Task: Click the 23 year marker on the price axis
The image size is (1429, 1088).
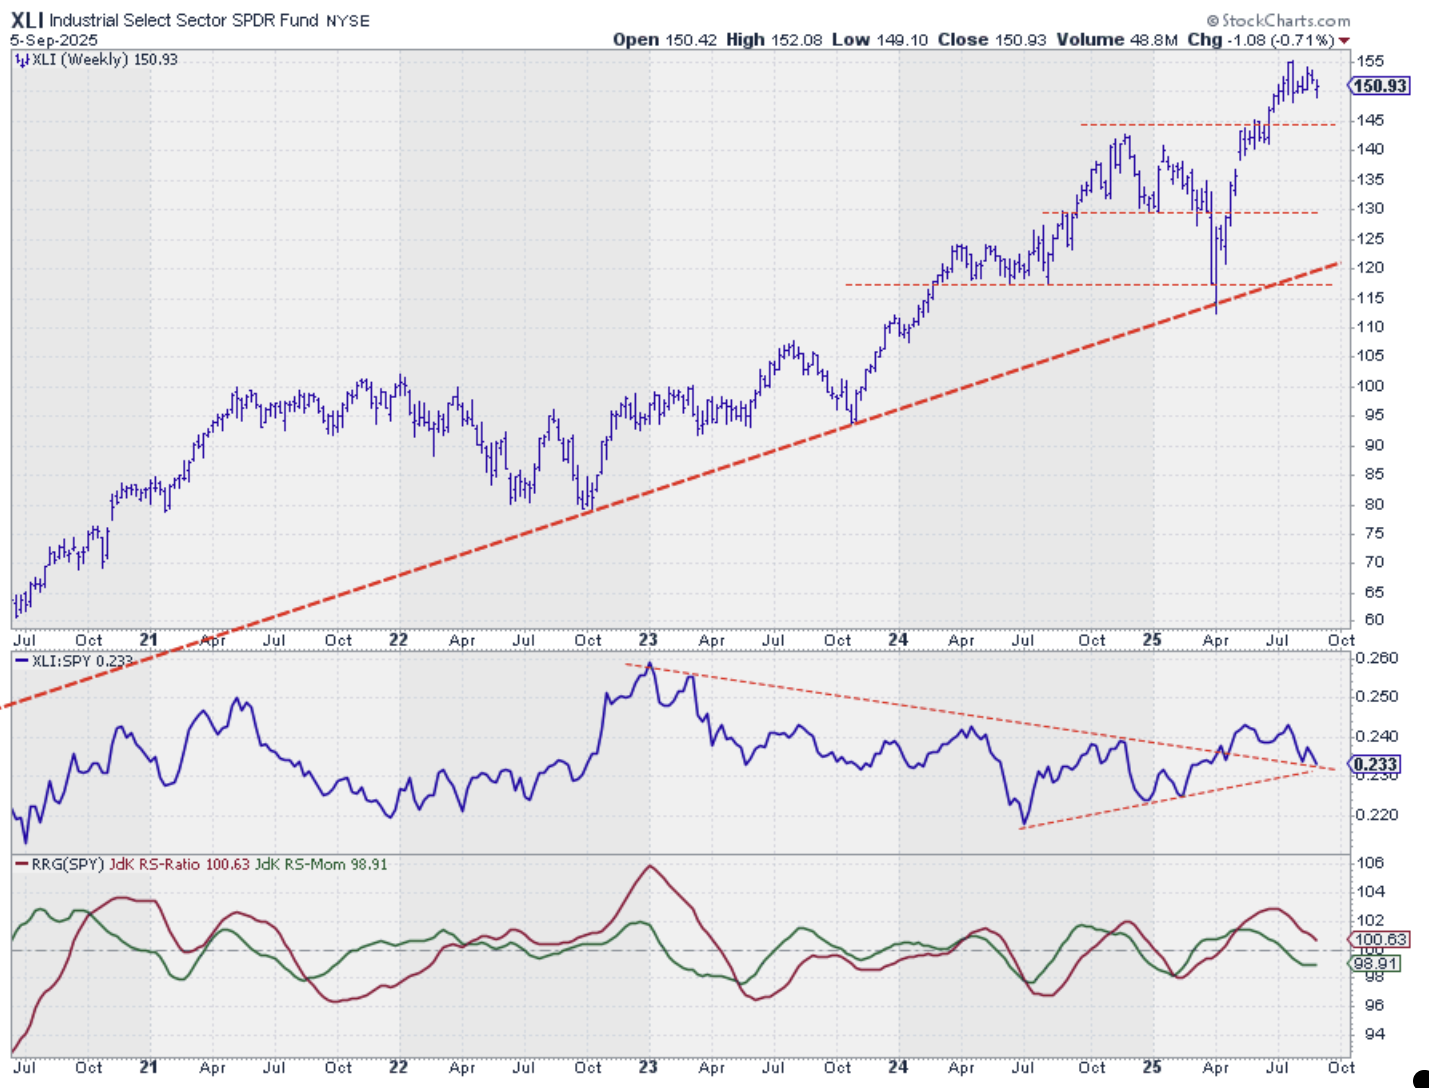Action: (648, 640)
